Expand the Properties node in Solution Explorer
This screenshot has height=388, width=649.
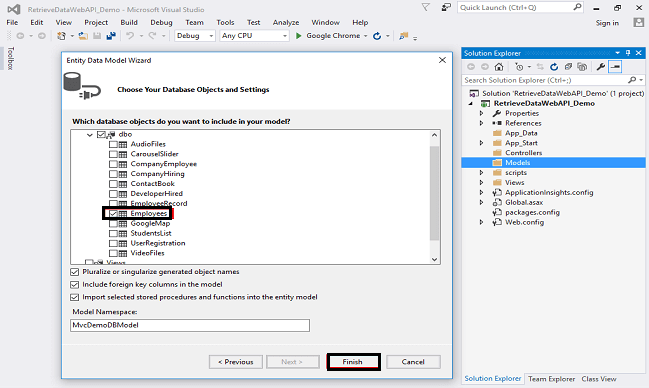click(481, 113)
